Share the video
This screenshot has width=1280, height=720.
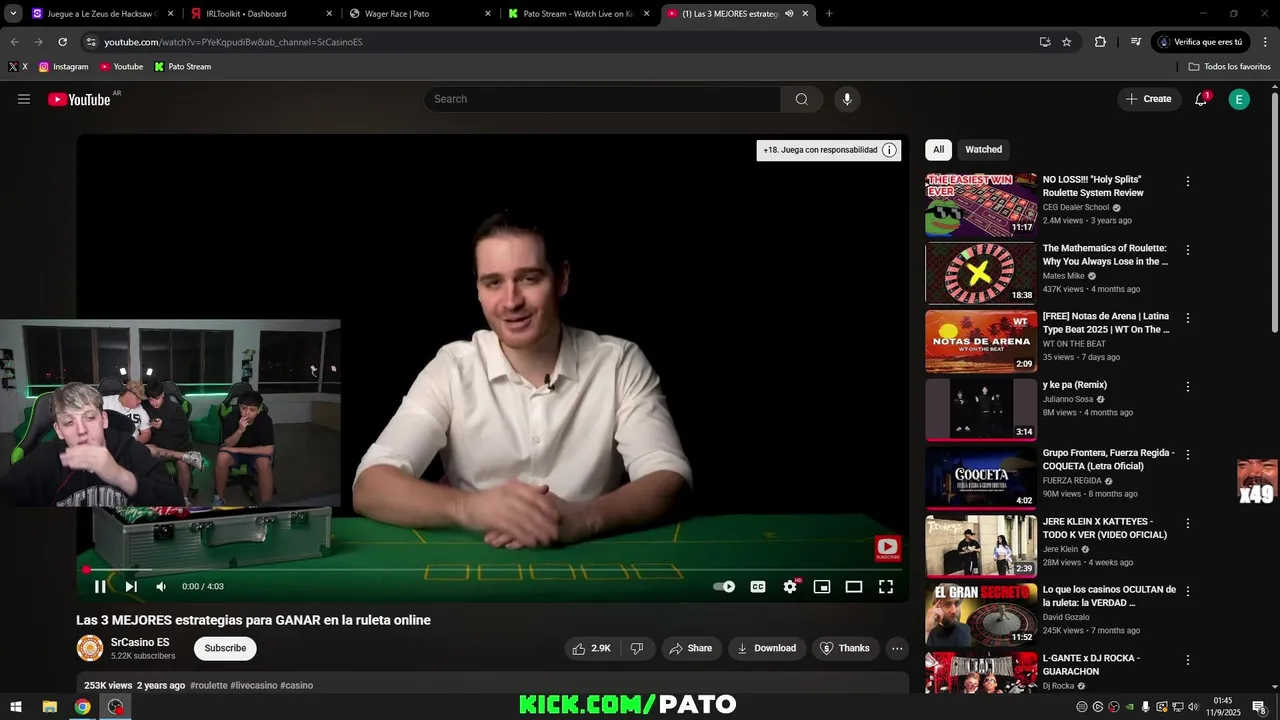[x=691, y=648]
